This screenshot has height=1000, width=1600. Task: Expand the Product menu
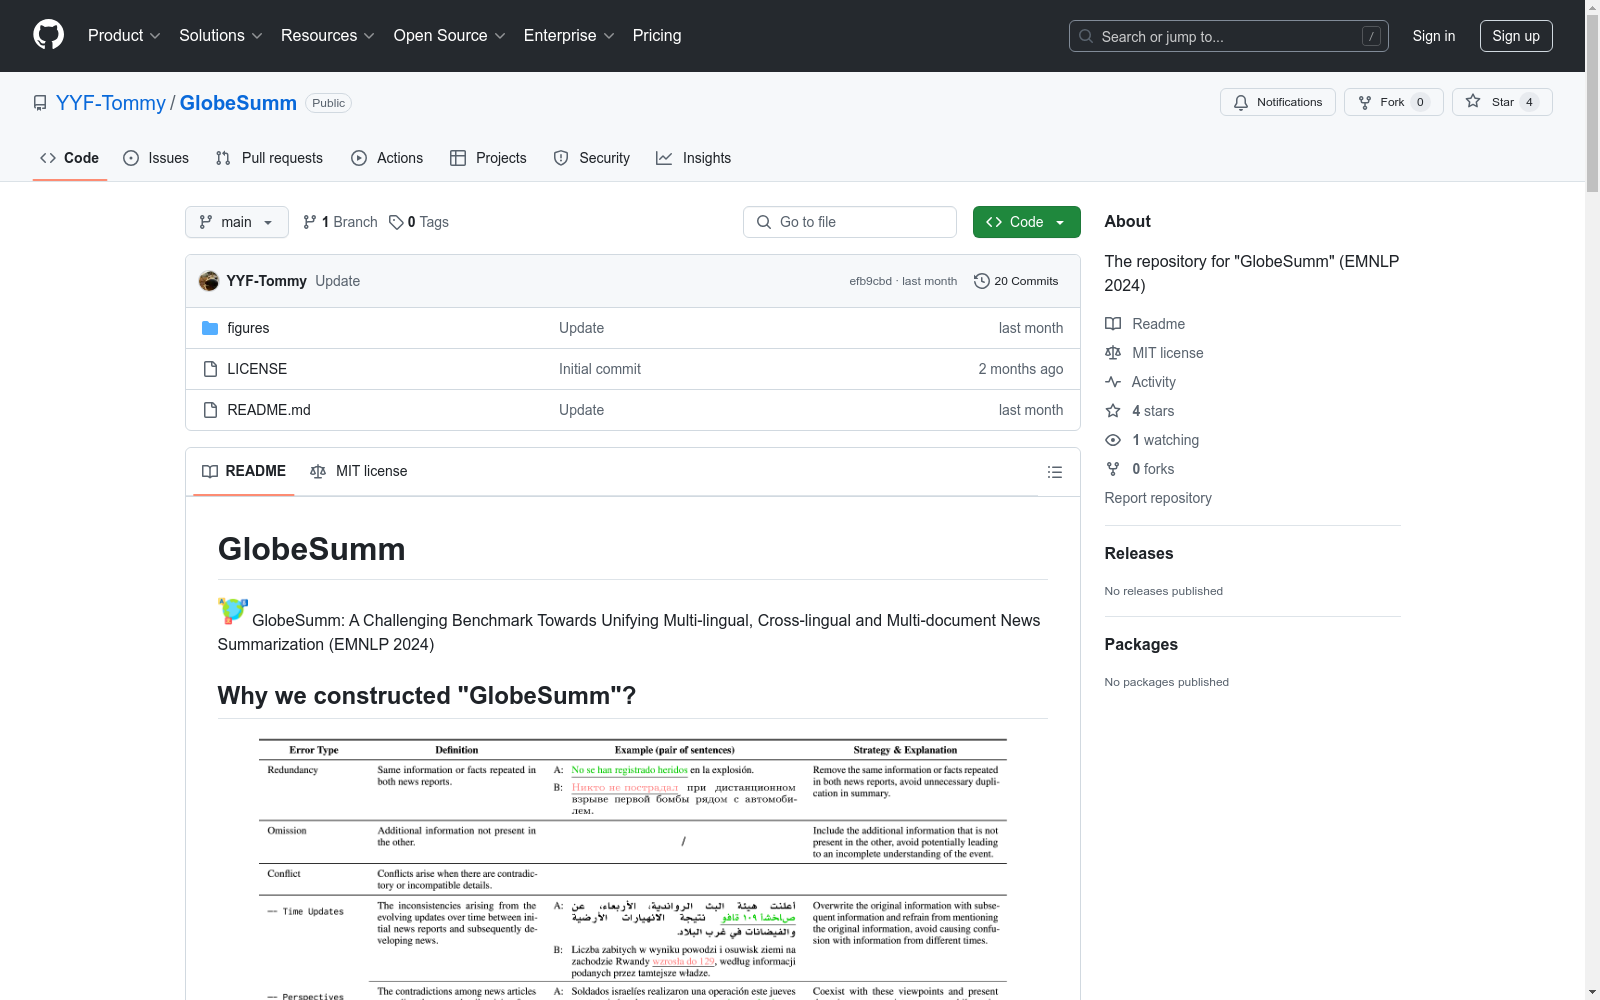[x=124, y=35]
